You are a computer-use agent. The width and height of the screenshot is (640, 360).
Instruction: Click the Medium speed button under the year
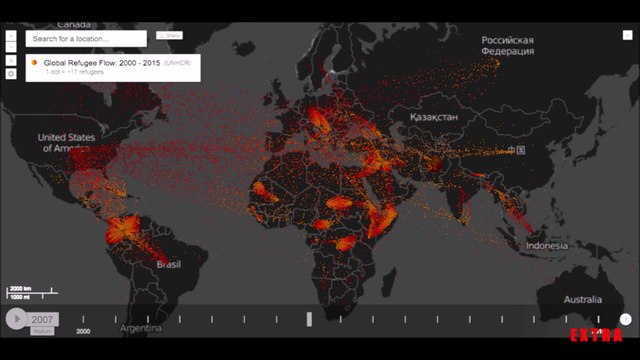tap(42, 331)
